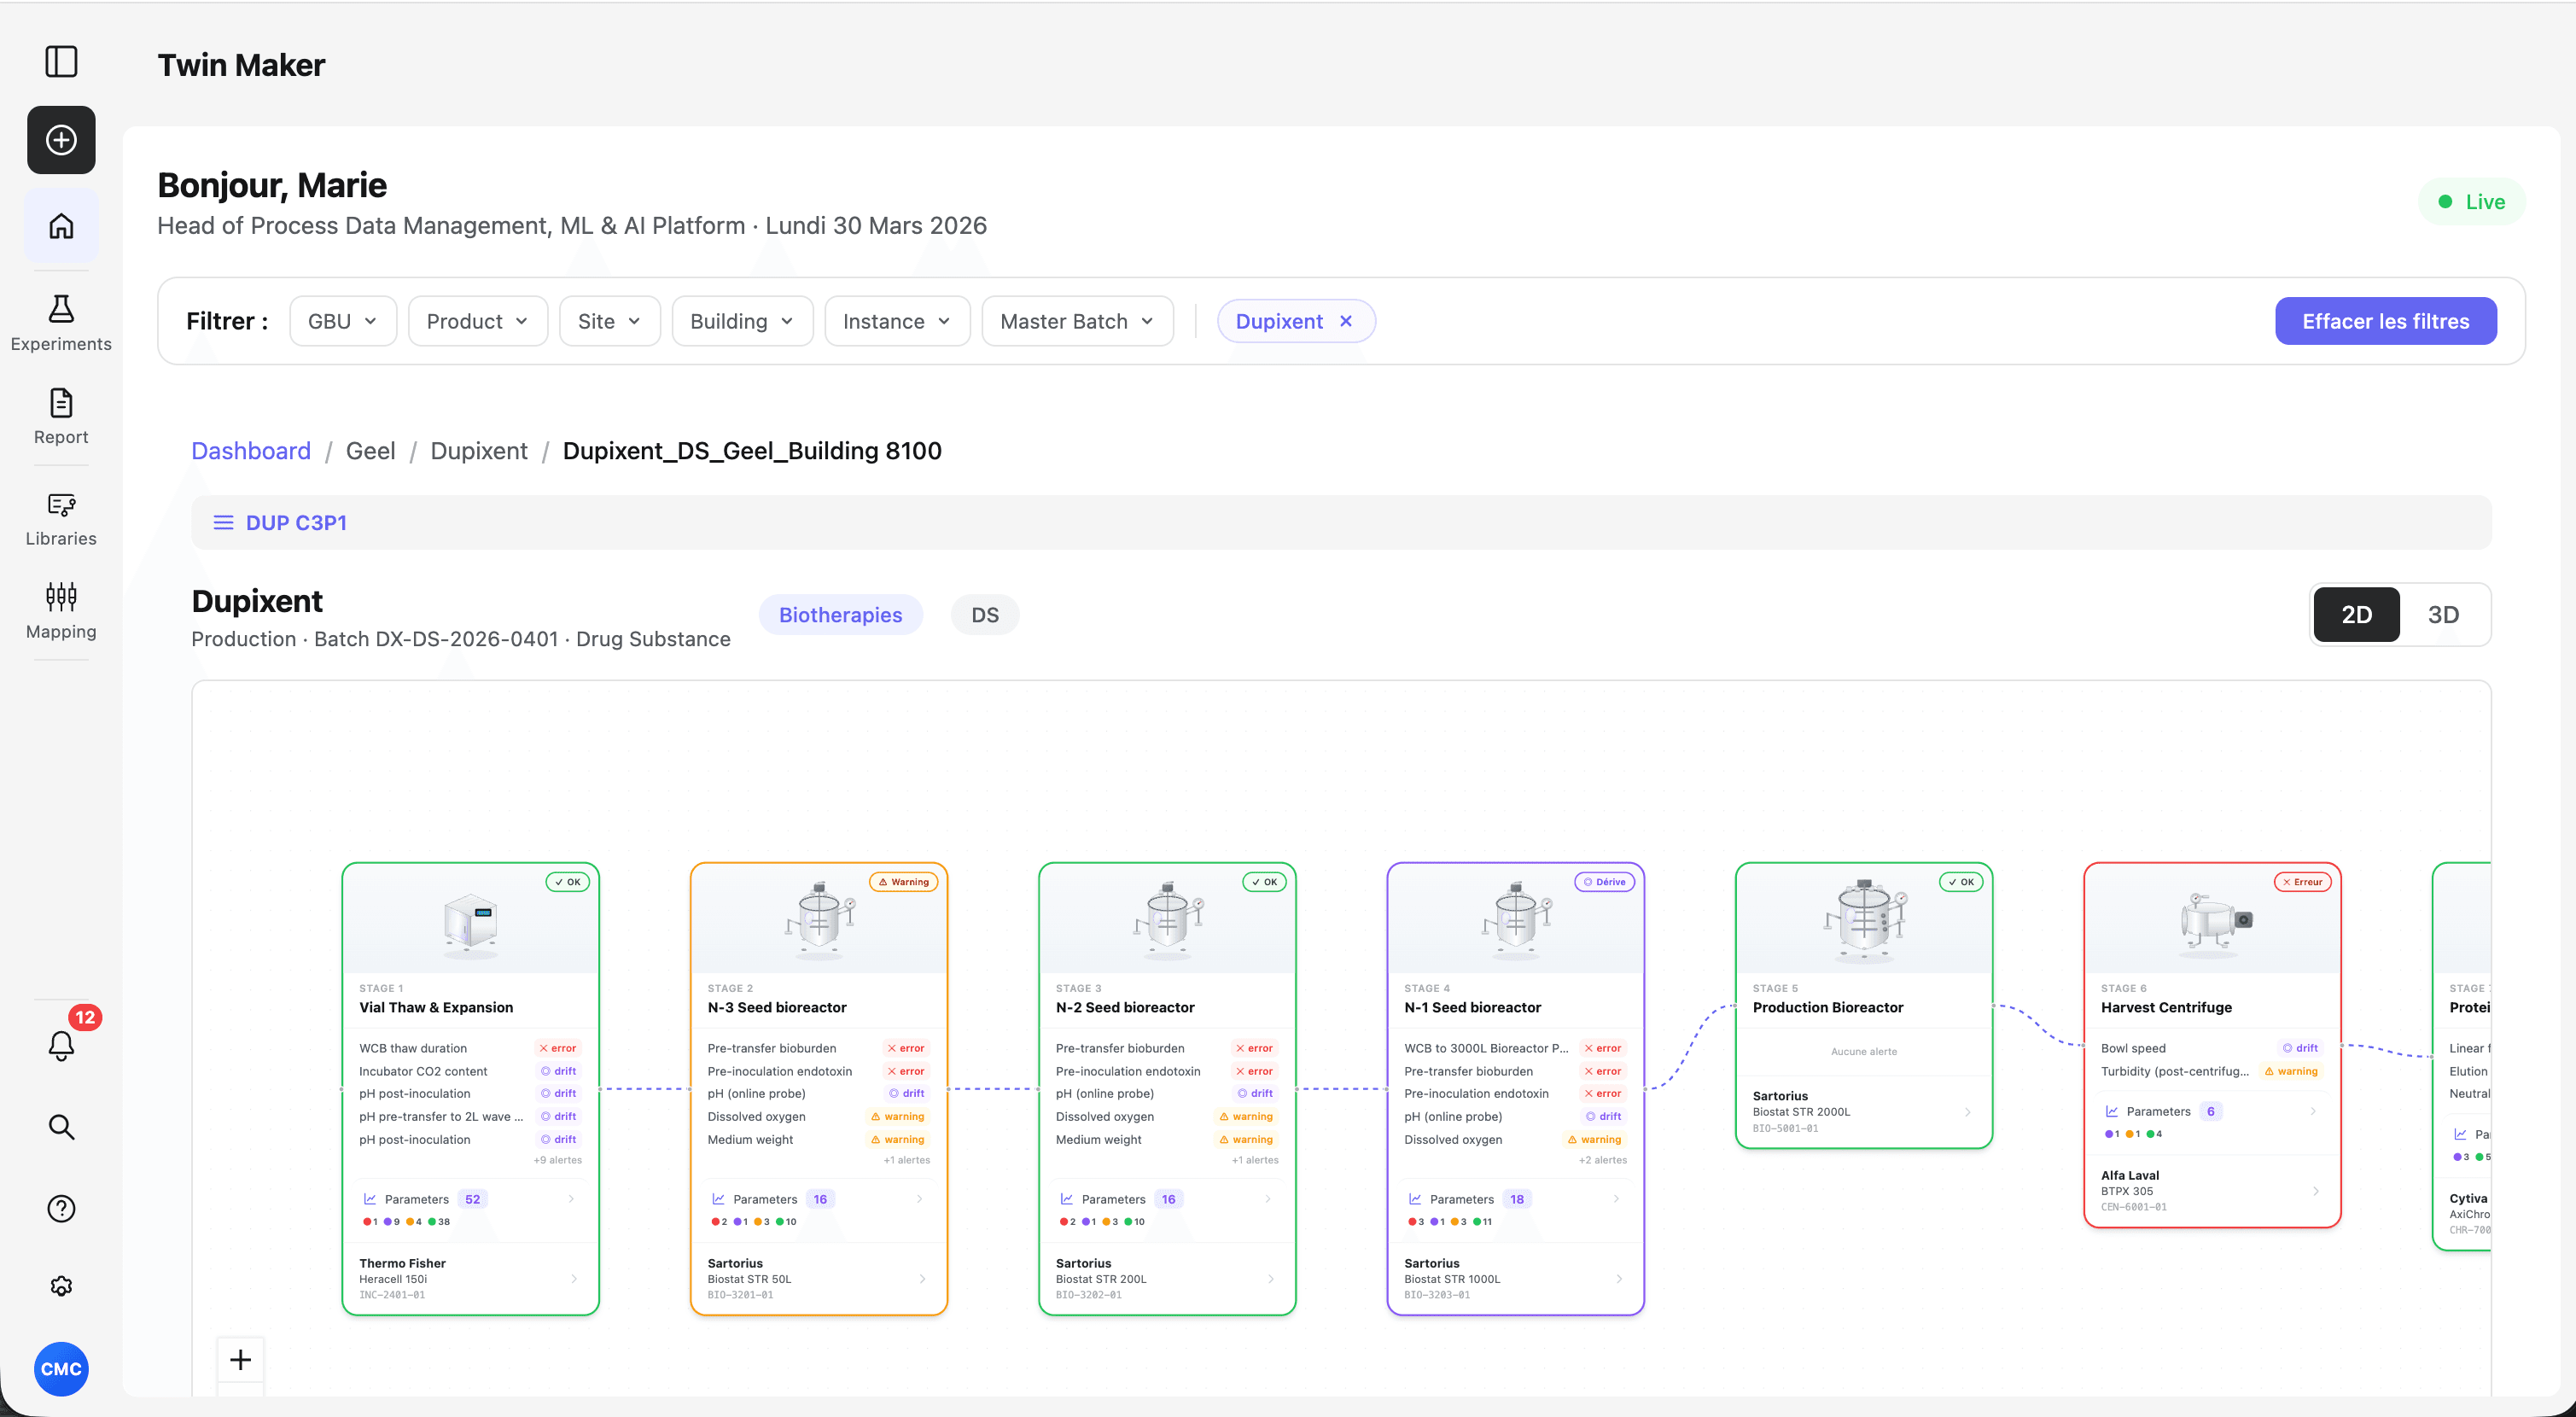Open the help question mark icon
The image size is (2576, 1417).
point(61,1208)
